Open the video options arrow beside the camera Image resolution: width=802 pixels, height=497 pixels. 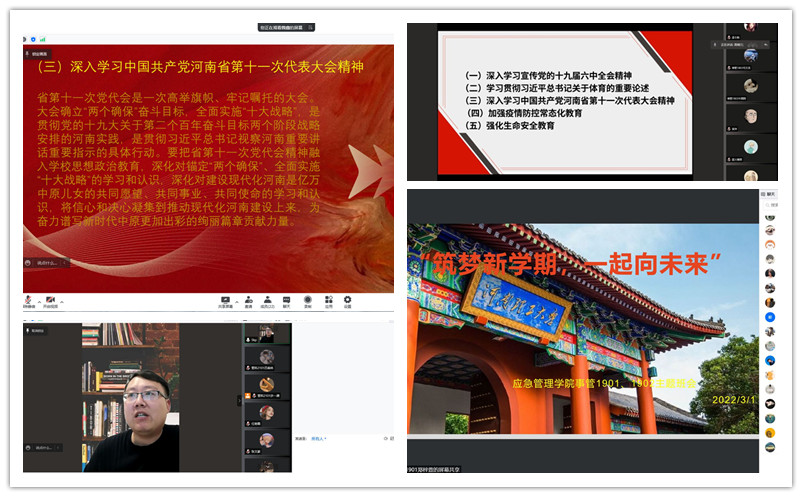pyautogui.click(x=62, y=299)
